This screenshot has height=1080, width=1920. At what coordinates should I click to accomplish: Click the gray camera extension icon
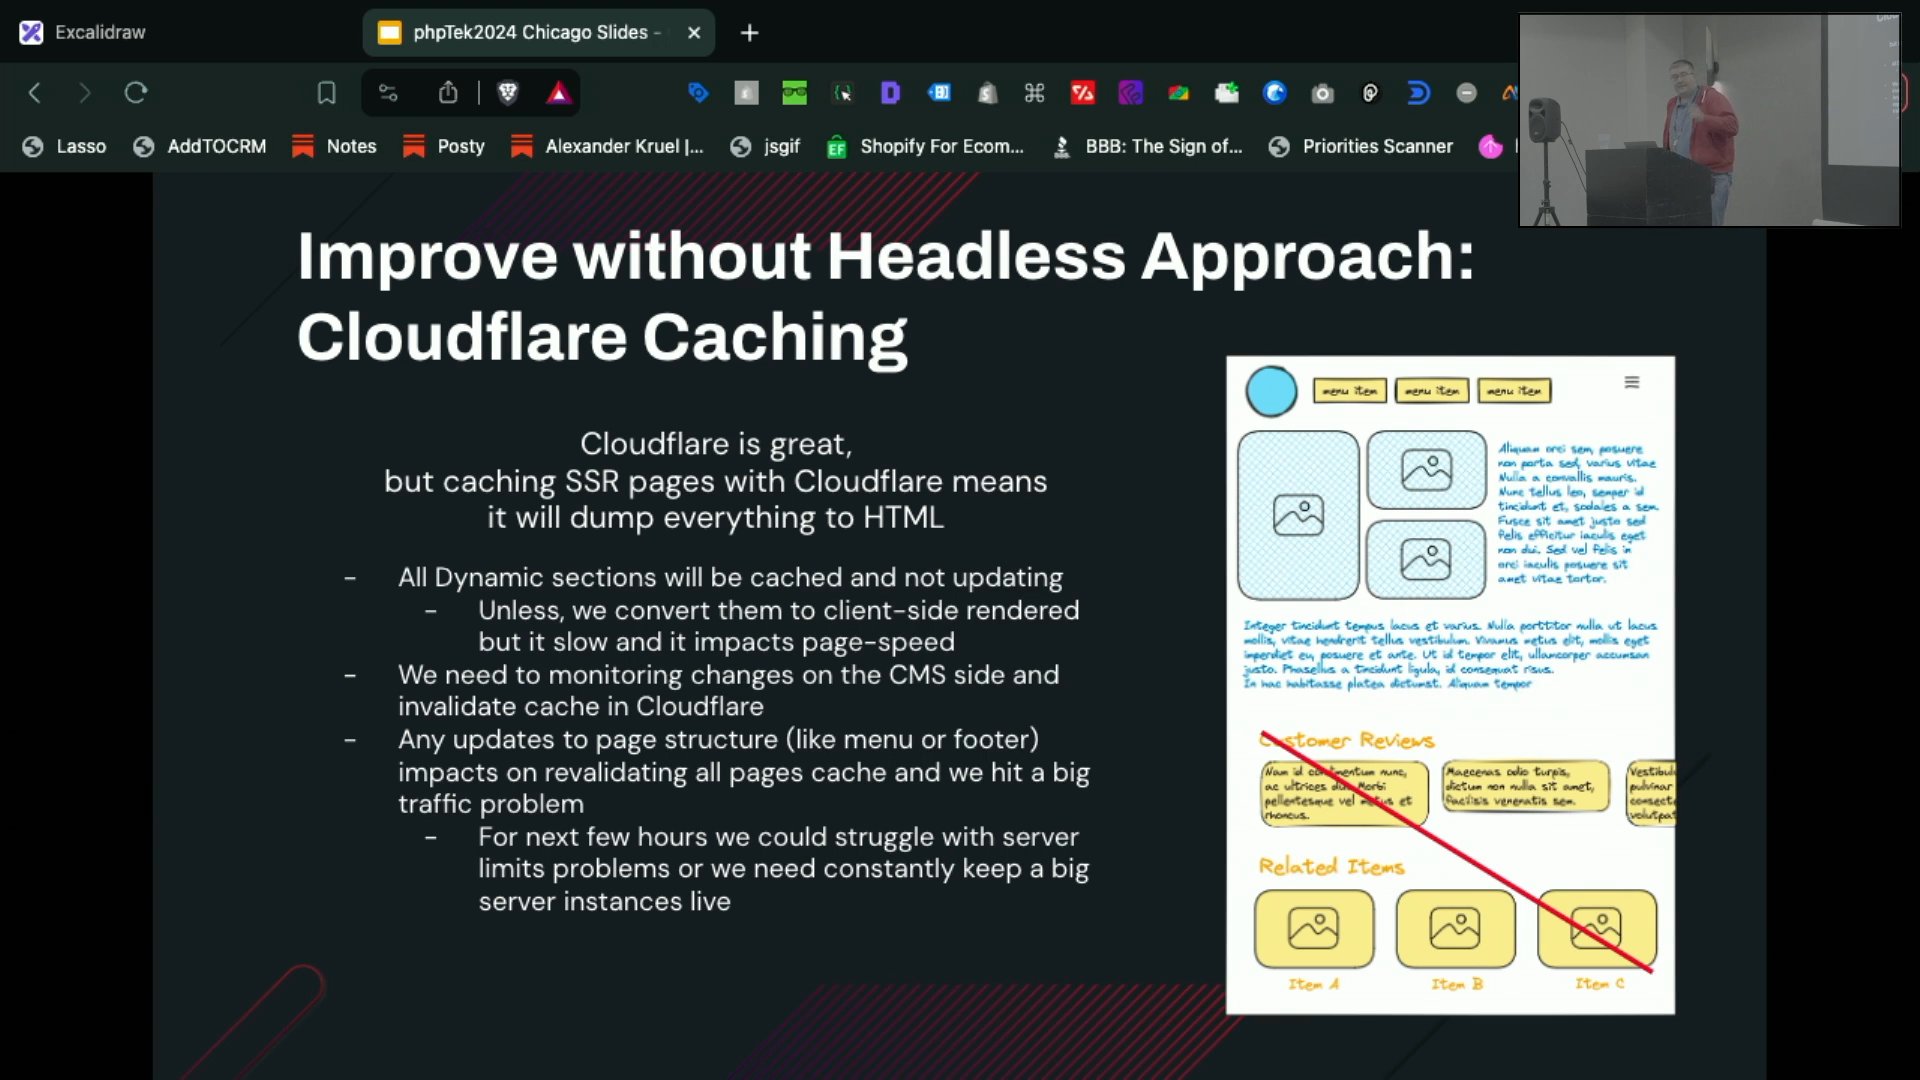(x=1323, y=93)
